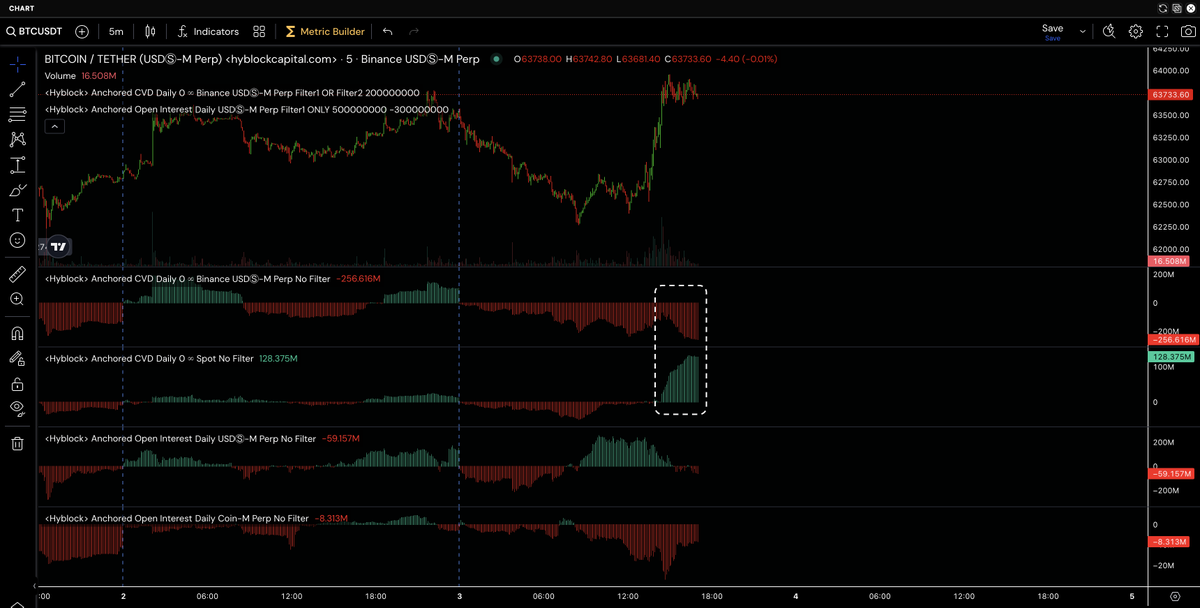Open the indicator templates grid
The width and height of the screenshot is (1200, 608).
click(x=259, y=32)
